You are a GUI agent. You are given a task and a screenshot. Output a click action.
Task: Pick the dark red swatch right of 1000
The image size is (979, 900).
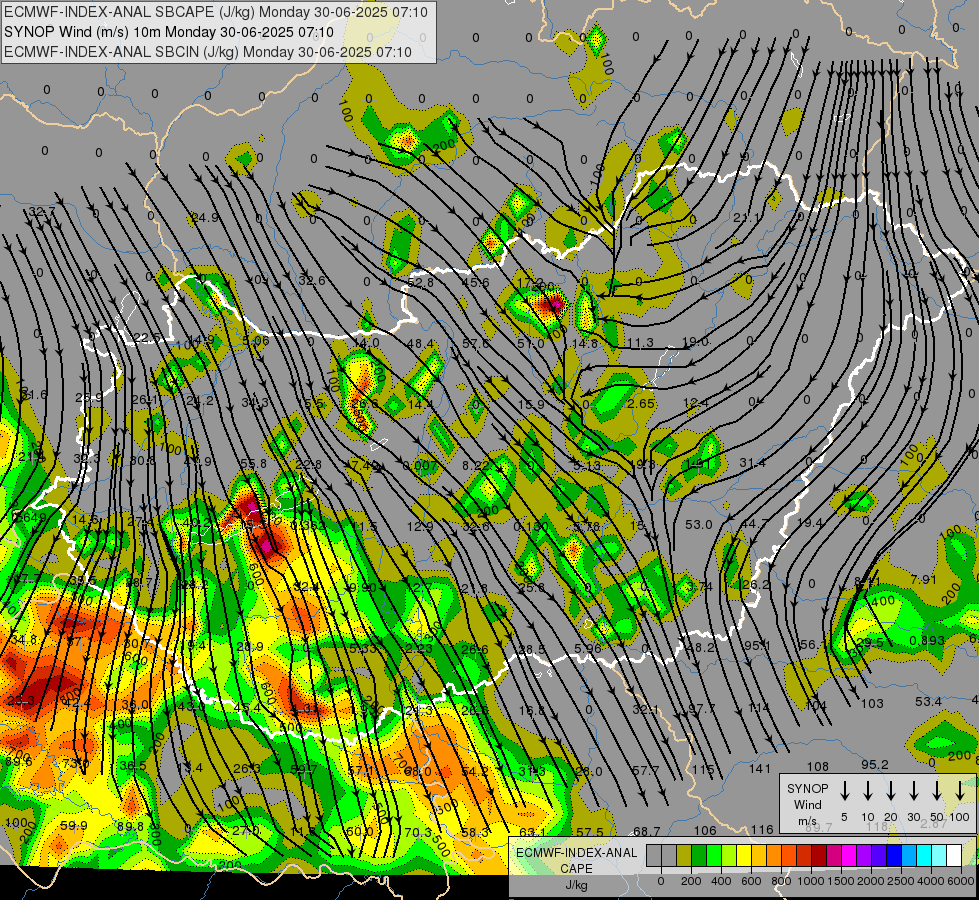pyautogui.click(x=819, y=856)
